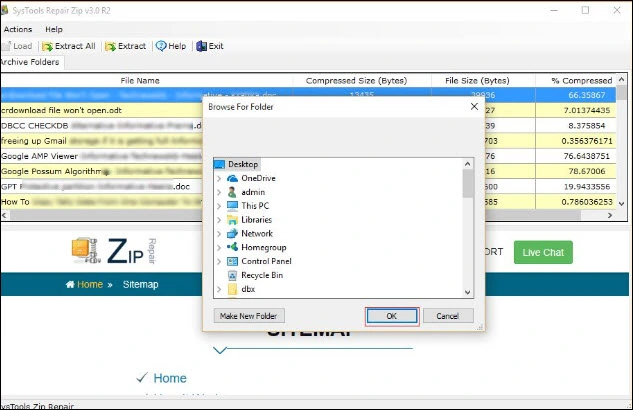Select the crdownload file won't open.odt row
This screenshot has width=633, height=410.
101,110
